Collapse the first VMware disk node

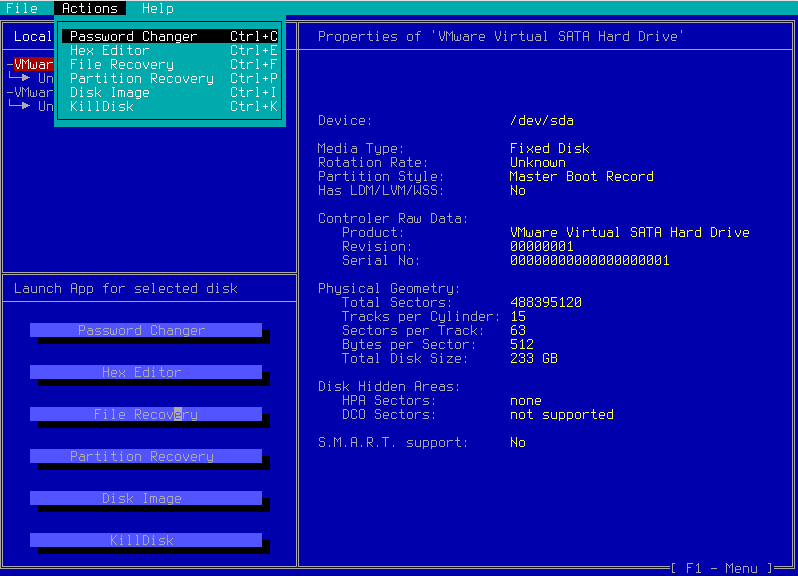click(10, 64)
